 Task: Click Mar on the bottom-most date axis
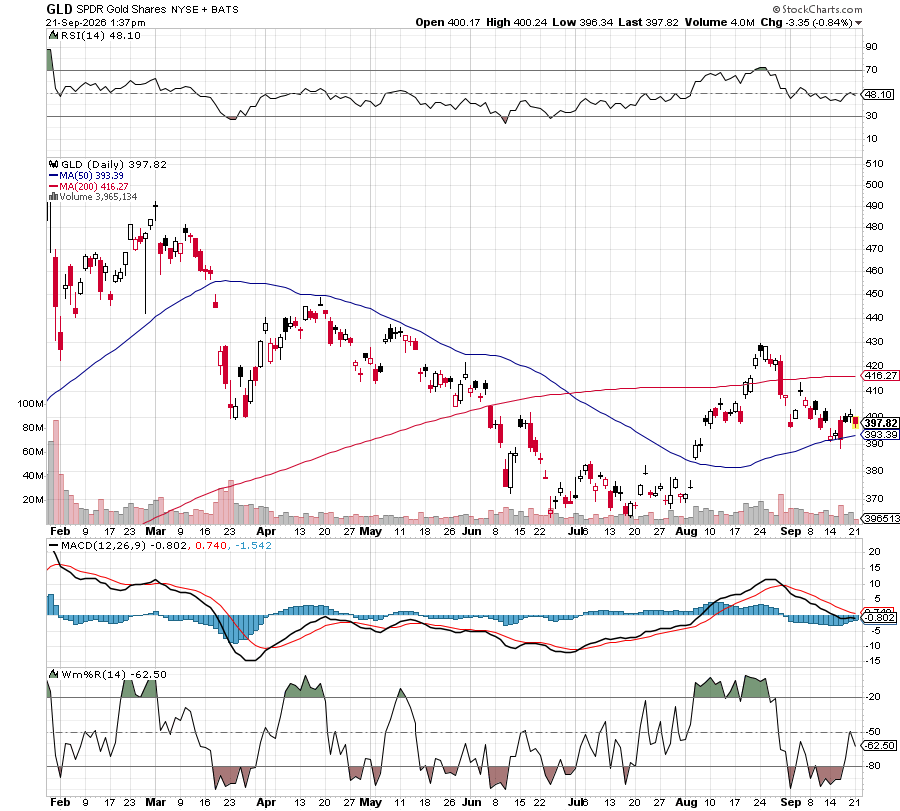pyautogui.click(x=156, y=802)
